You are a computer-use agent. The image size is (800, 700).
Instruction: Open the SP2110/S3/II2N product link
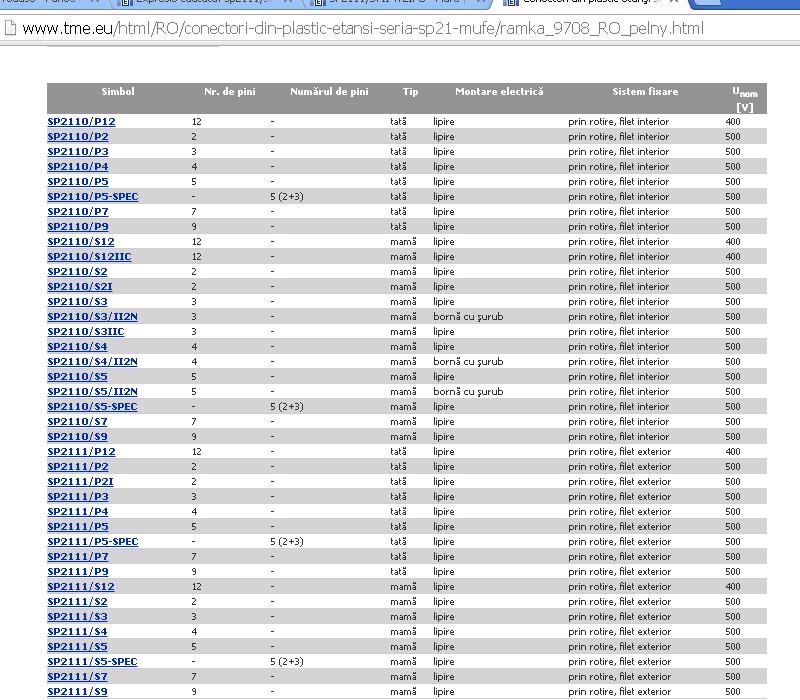click(92, 316)
